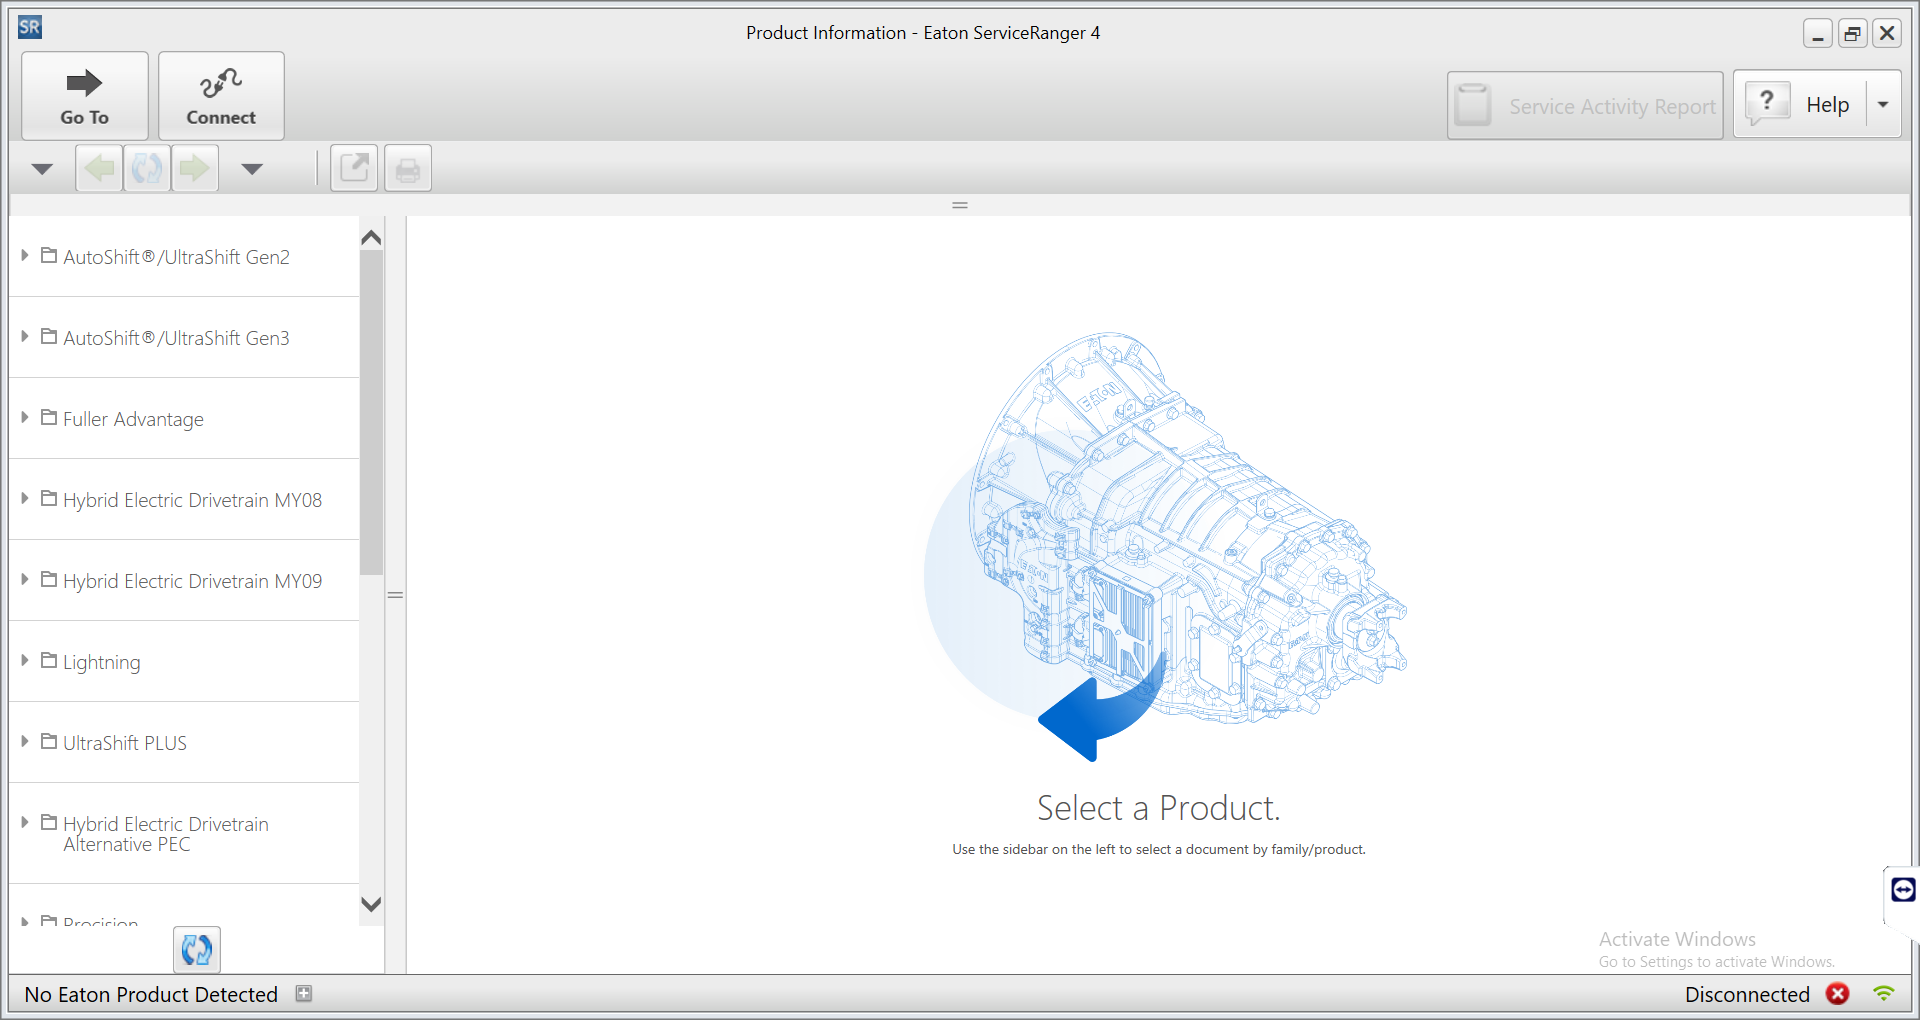Screen dimensions: 1920x1020
Task: Click the Select a Product heading
Action: (1158, 808)
